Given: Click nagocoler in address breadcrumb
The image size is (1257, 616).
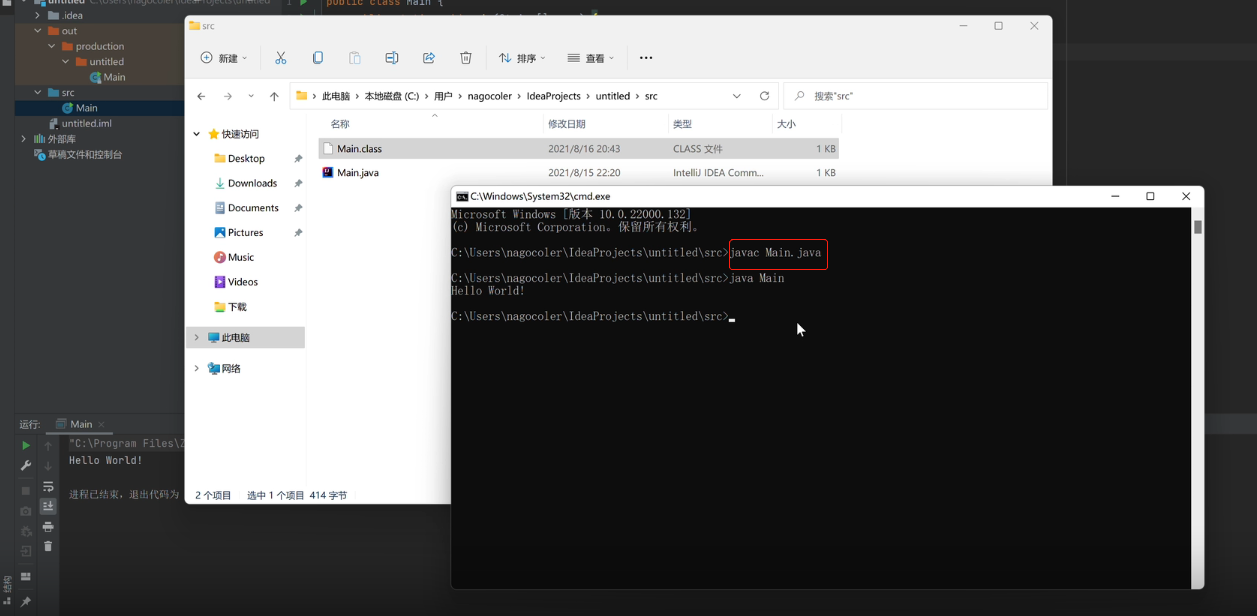Looking at the screenshot, I should [x=489, y=96].
